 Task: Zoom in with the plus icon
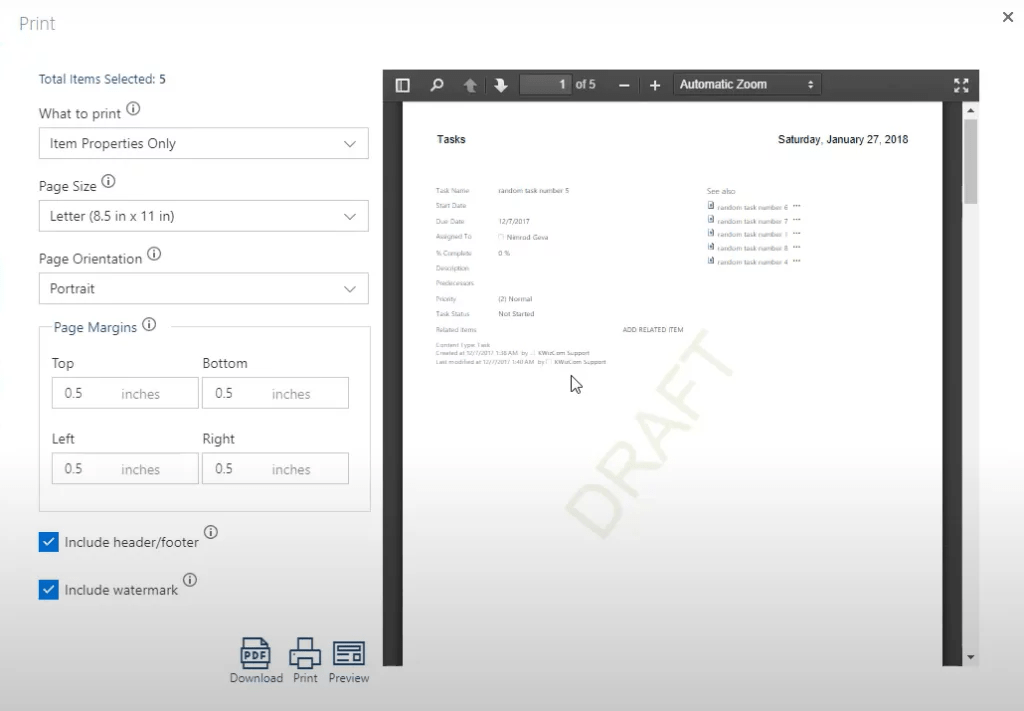click(655, 86)
